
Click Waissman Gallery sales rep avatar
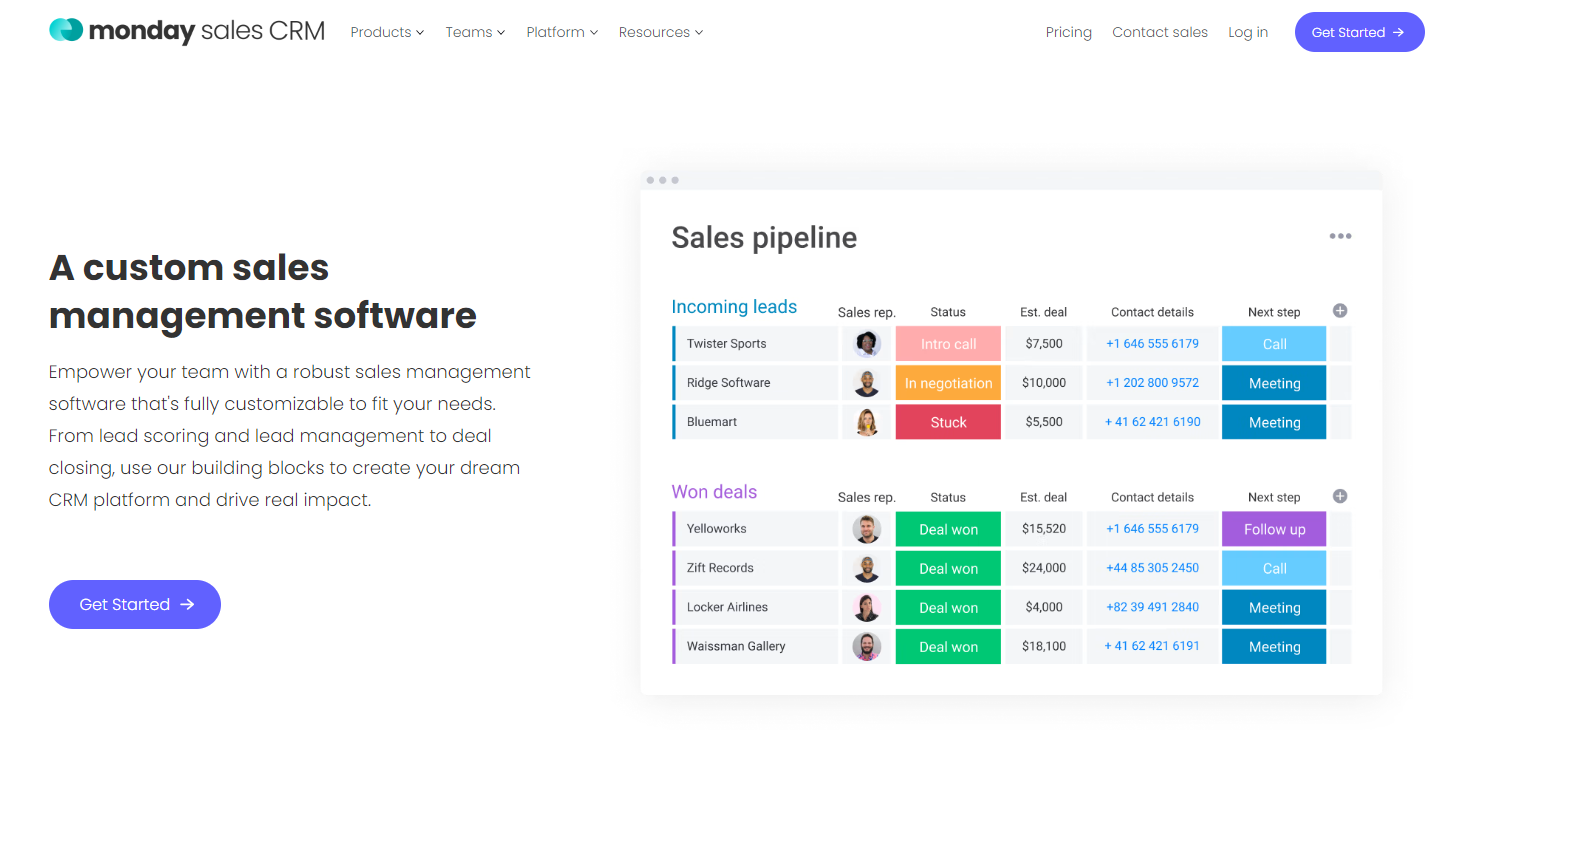click(x=867, y=647)
